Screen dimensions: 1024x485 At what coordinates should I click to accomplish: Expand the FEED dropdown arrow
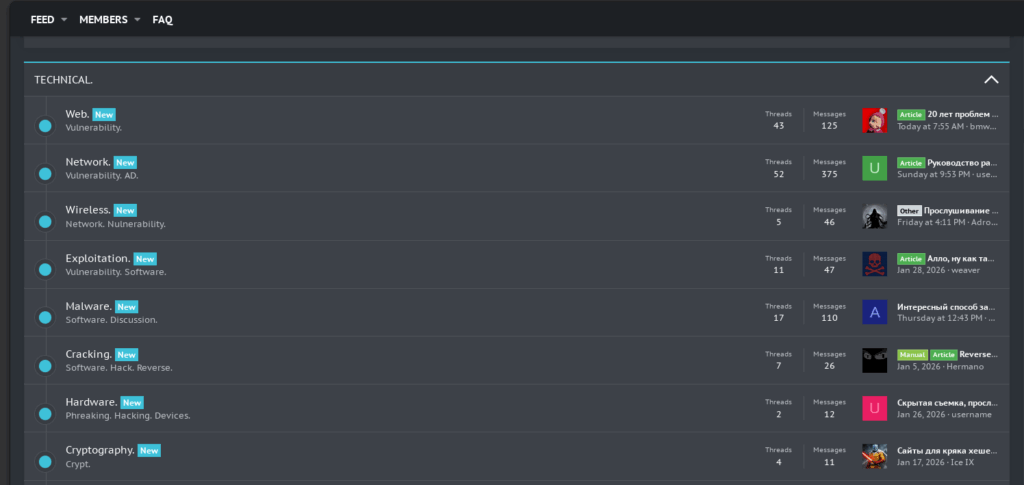pos(64,20)
